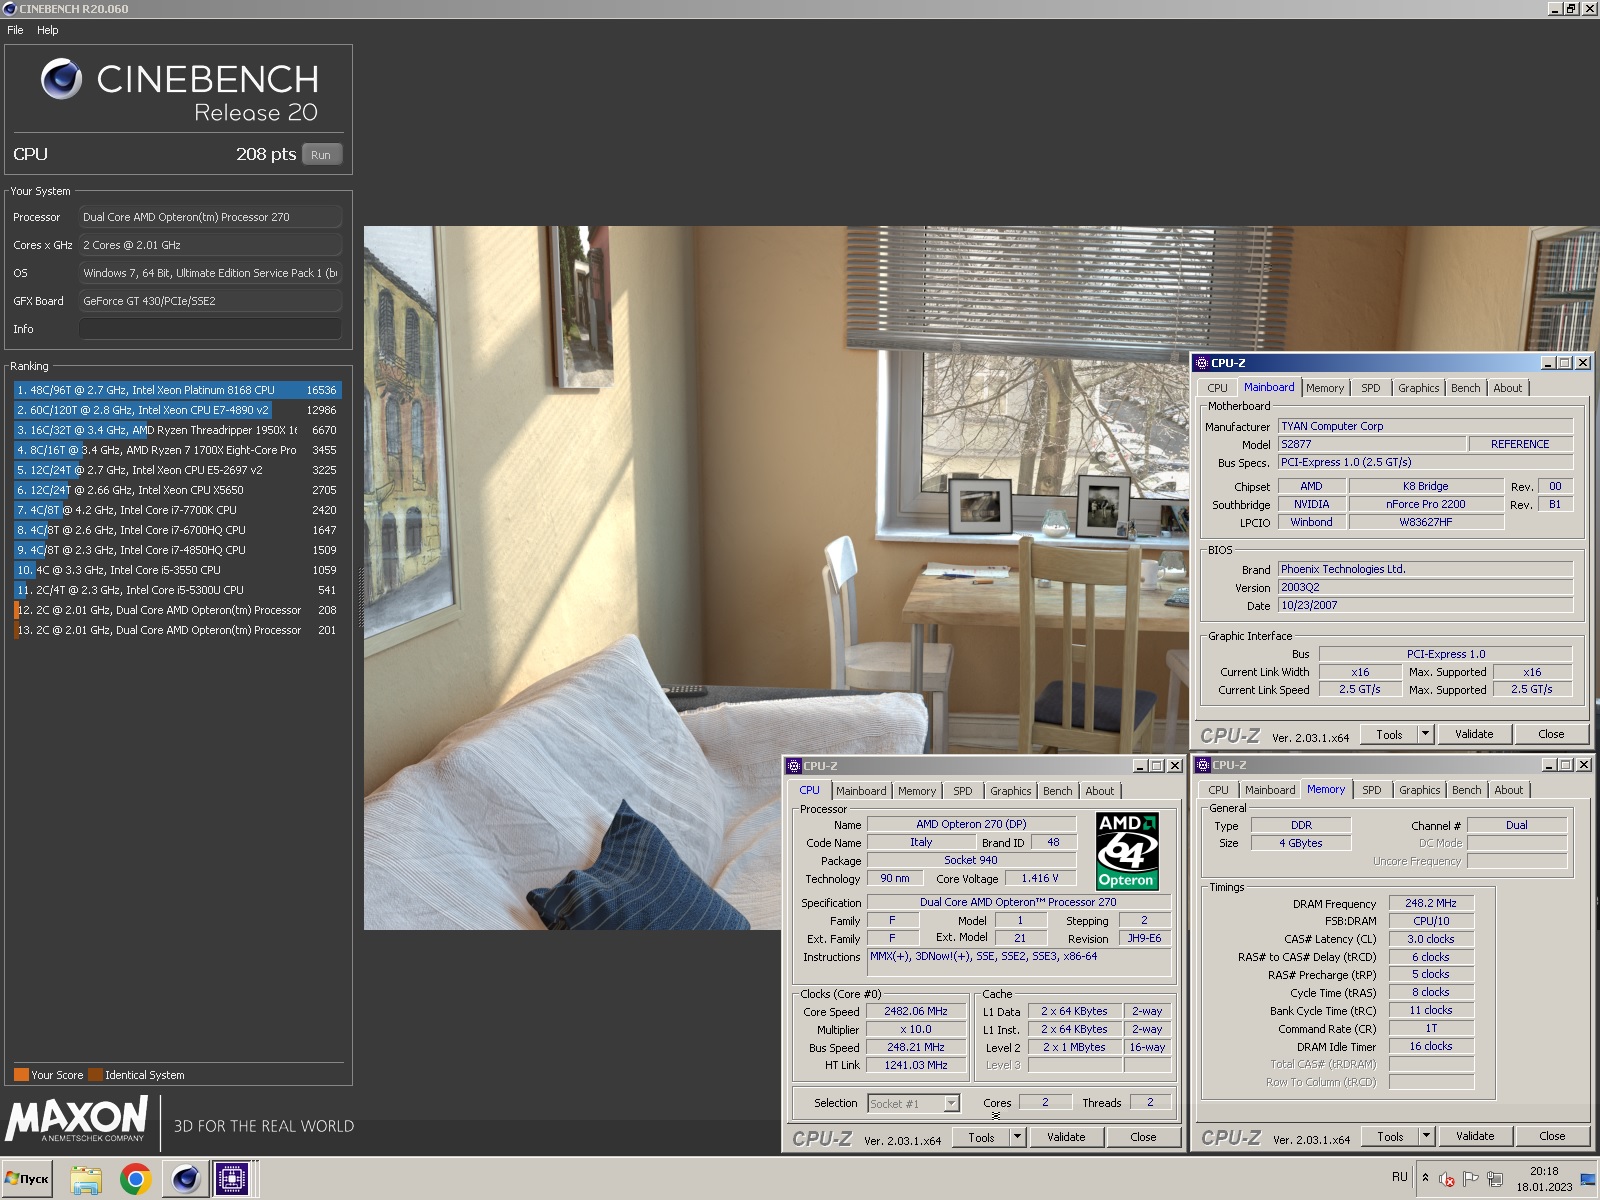Image resolution: width=1600 pixels, height=1200 pixels.
Task: Click the AMD64 Opteron logo in CPU-Z
Action: [x=1127, y=851]
